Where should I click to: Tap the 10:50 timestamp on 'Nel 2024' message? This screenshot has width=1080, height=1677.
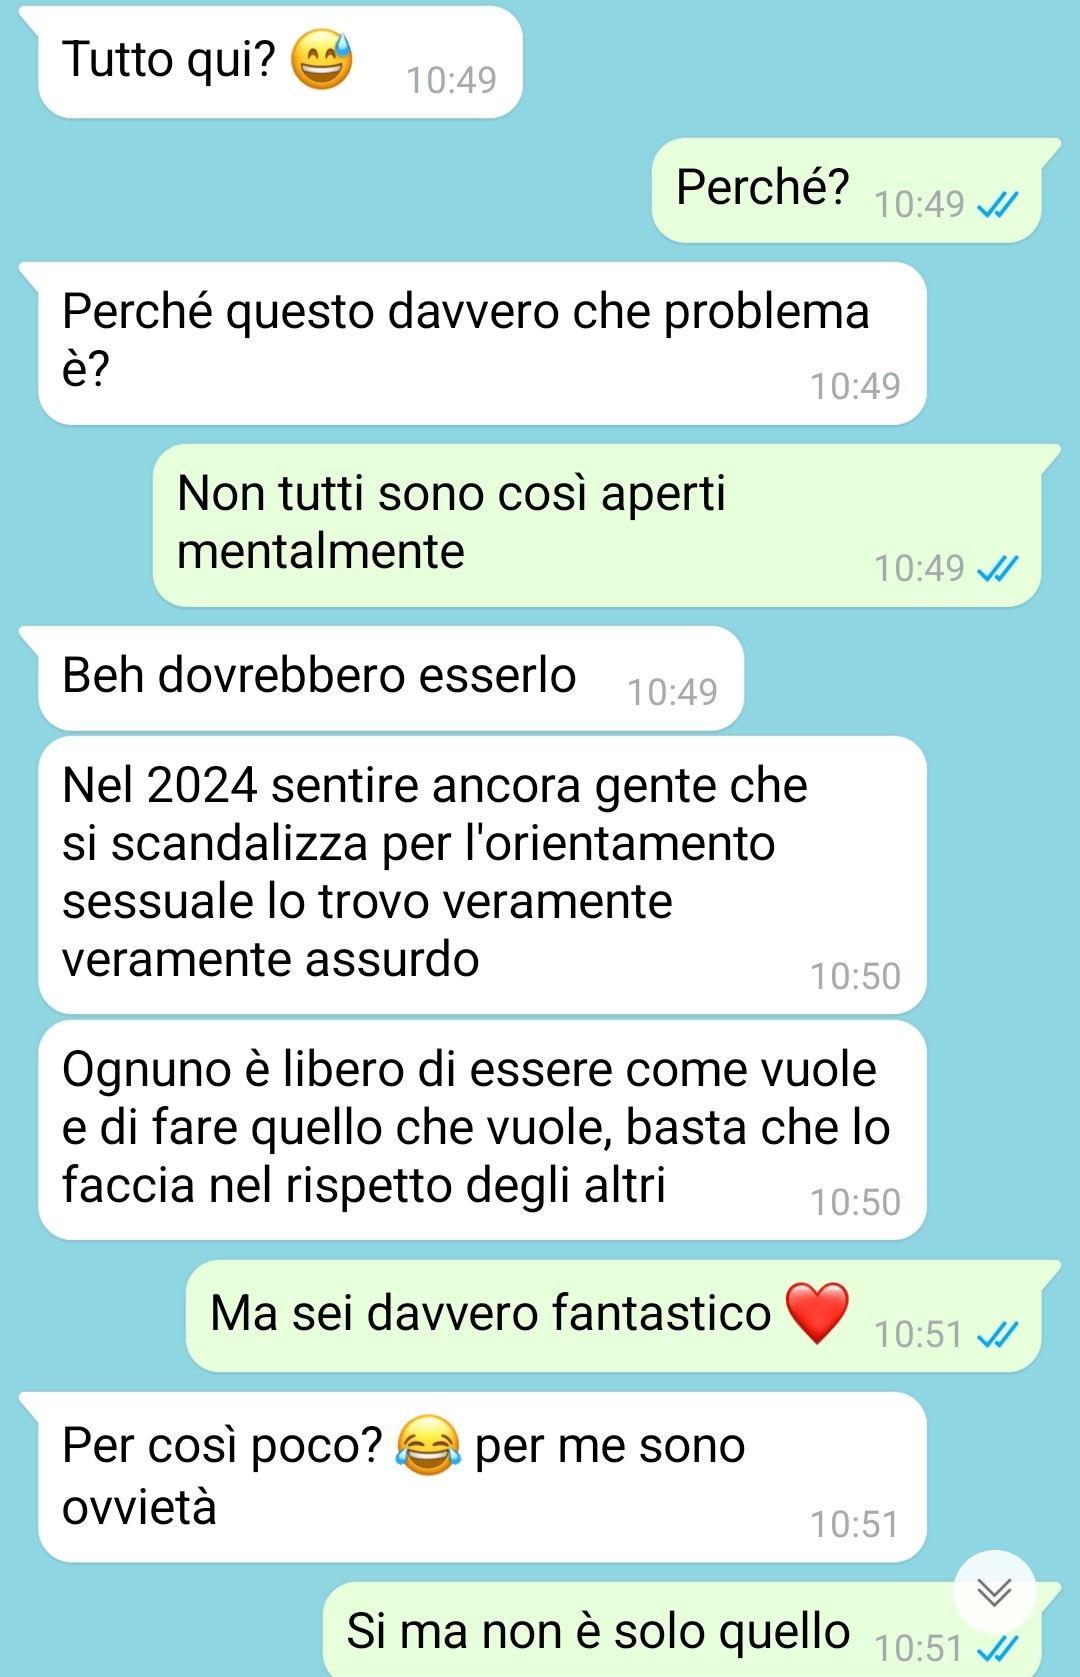855,976
